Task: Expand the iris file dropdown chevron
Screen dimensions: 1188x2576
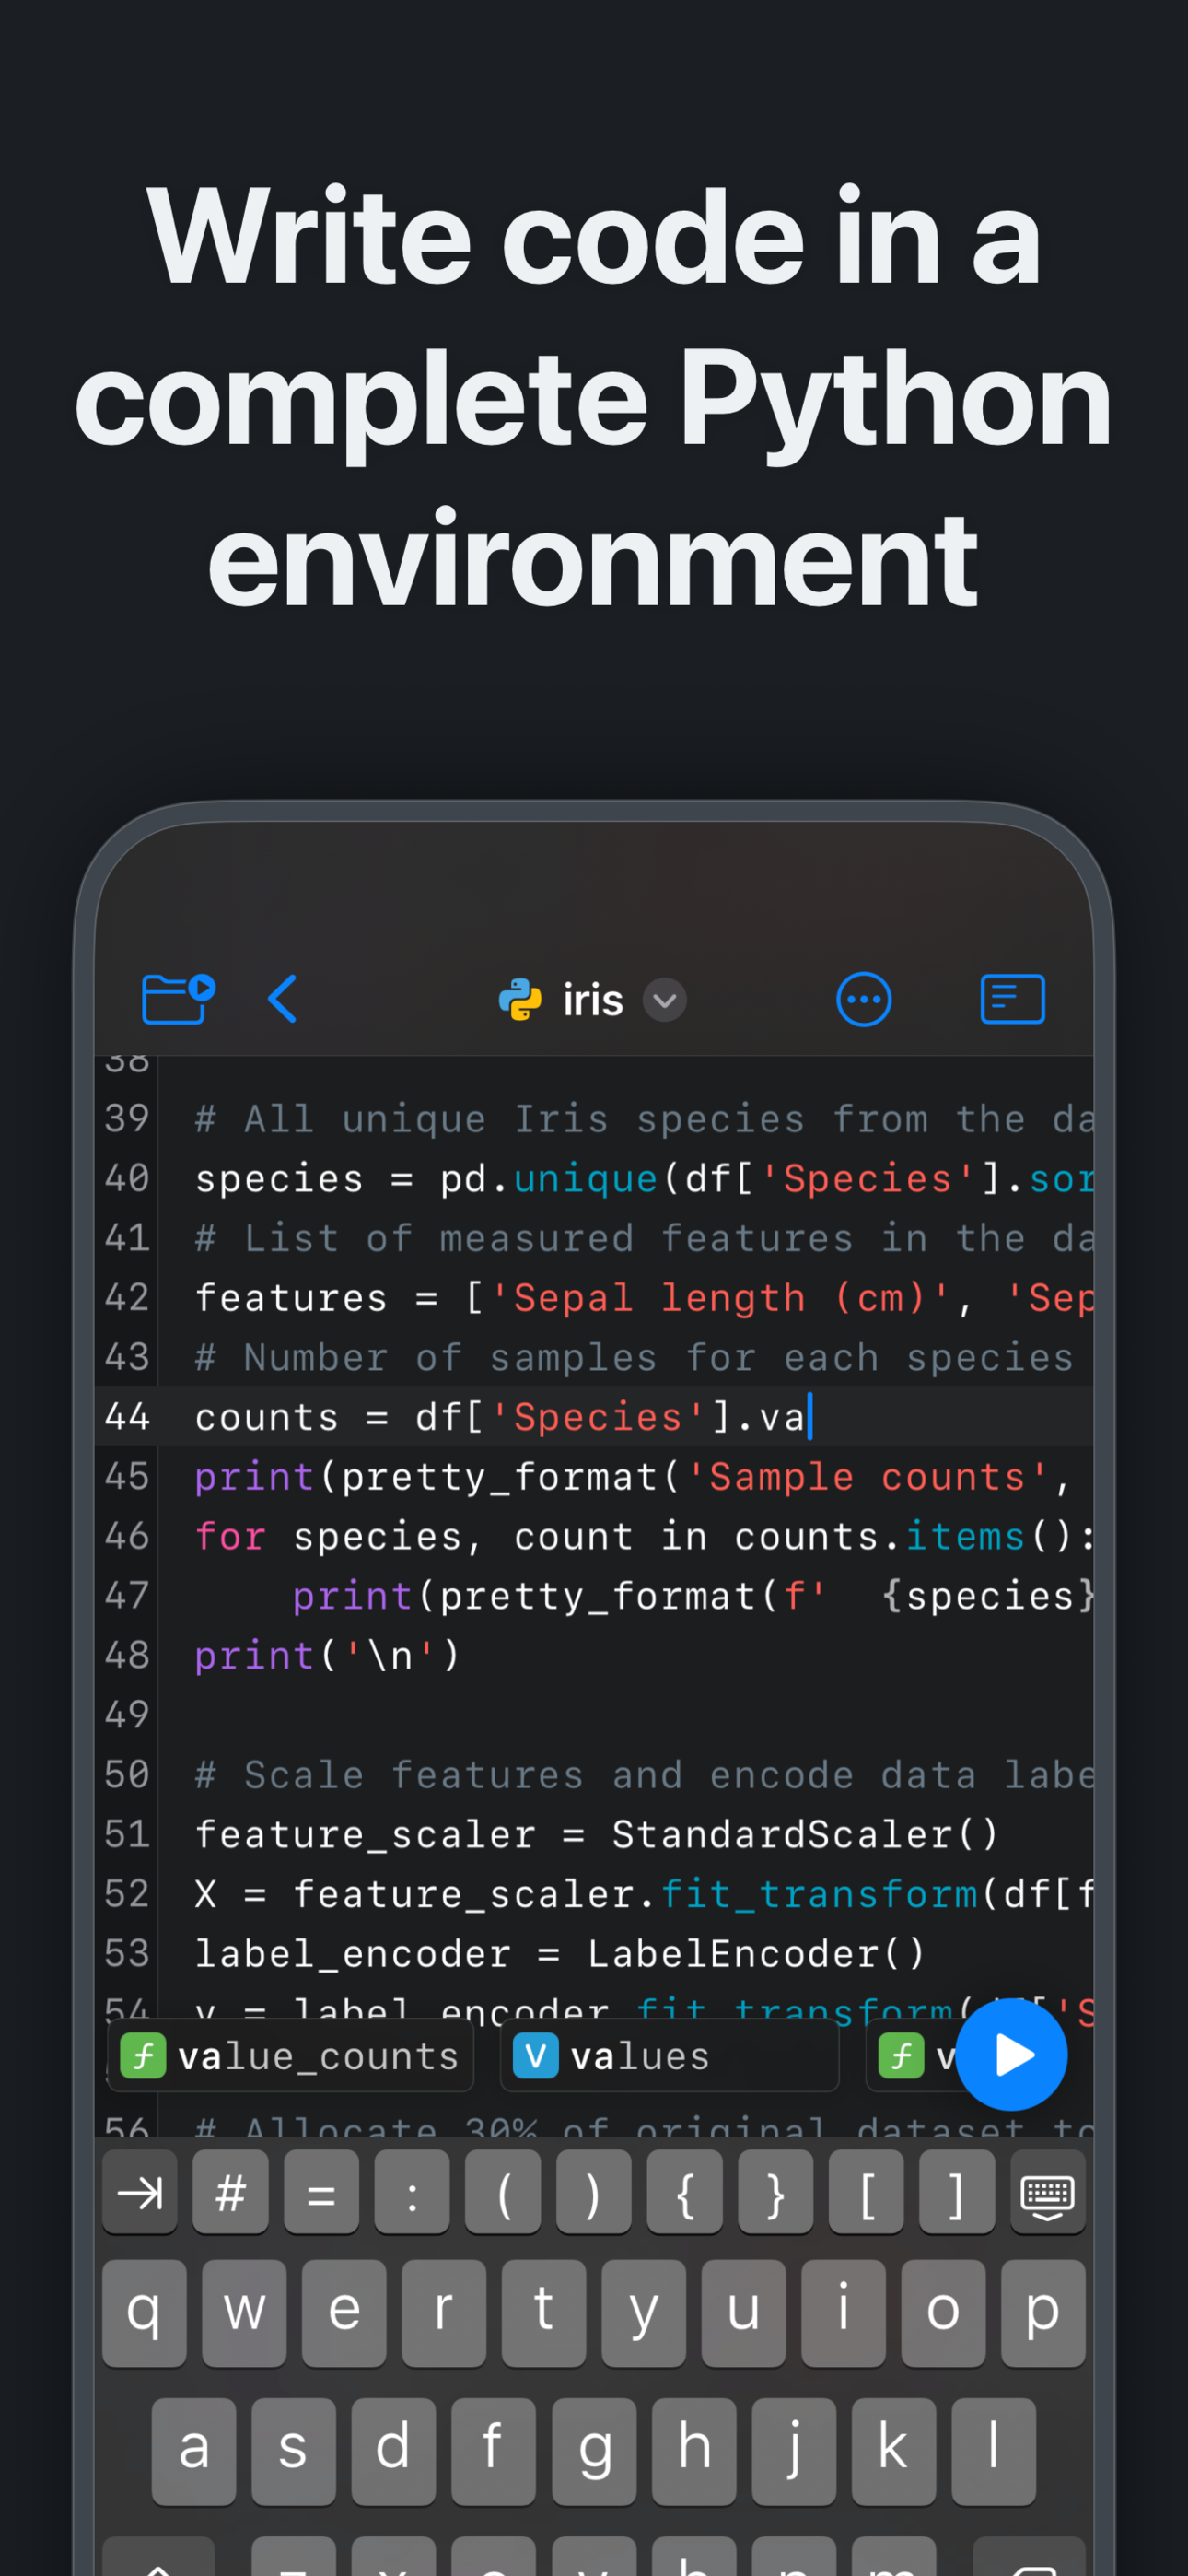Action: tap(664, 1000)
